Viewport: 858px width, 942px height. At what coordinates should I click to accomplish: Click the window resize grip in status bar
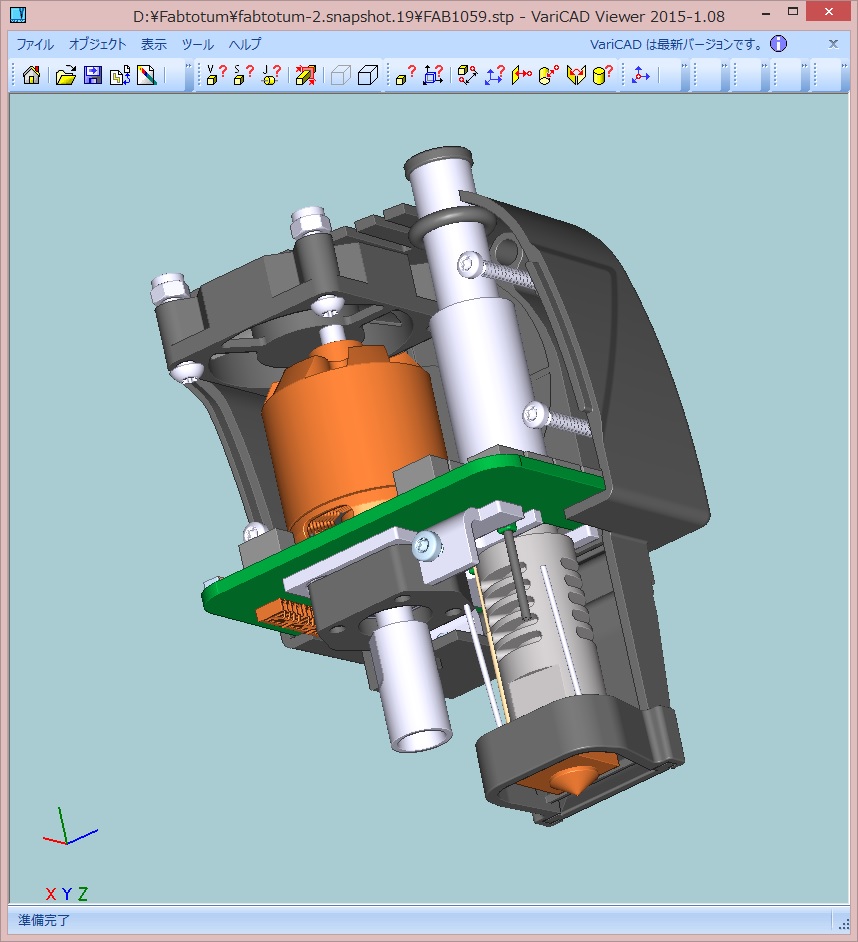(843, 923)
